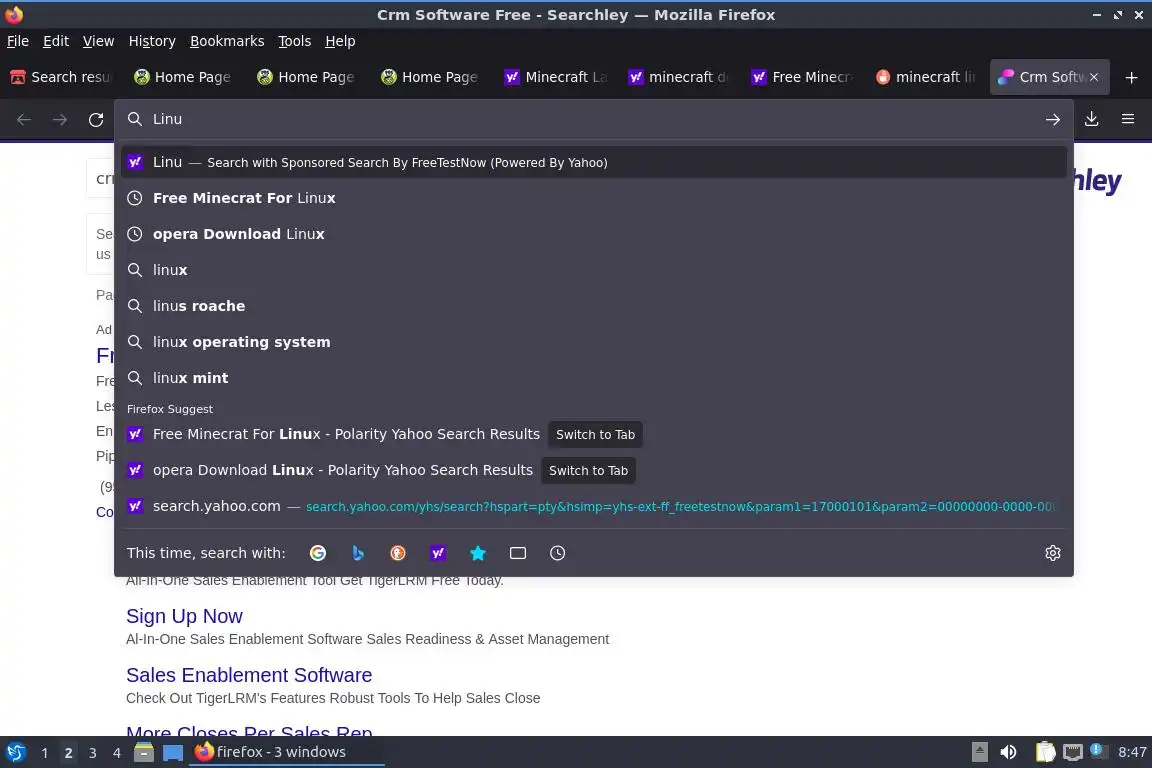Open the Edit menu
Image resolution: width=1152 pixels, height=768 pixels.
(x=56, y=41)
